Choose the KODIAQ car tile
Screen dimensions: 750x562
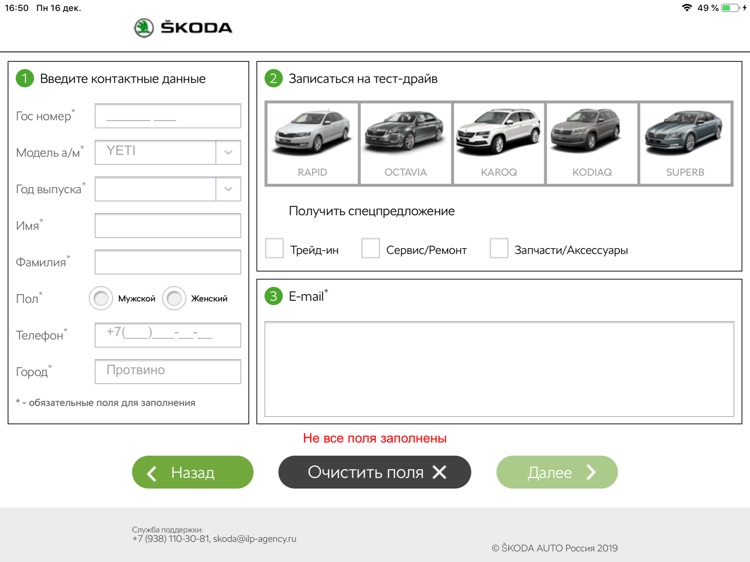(x=592, y=143)
